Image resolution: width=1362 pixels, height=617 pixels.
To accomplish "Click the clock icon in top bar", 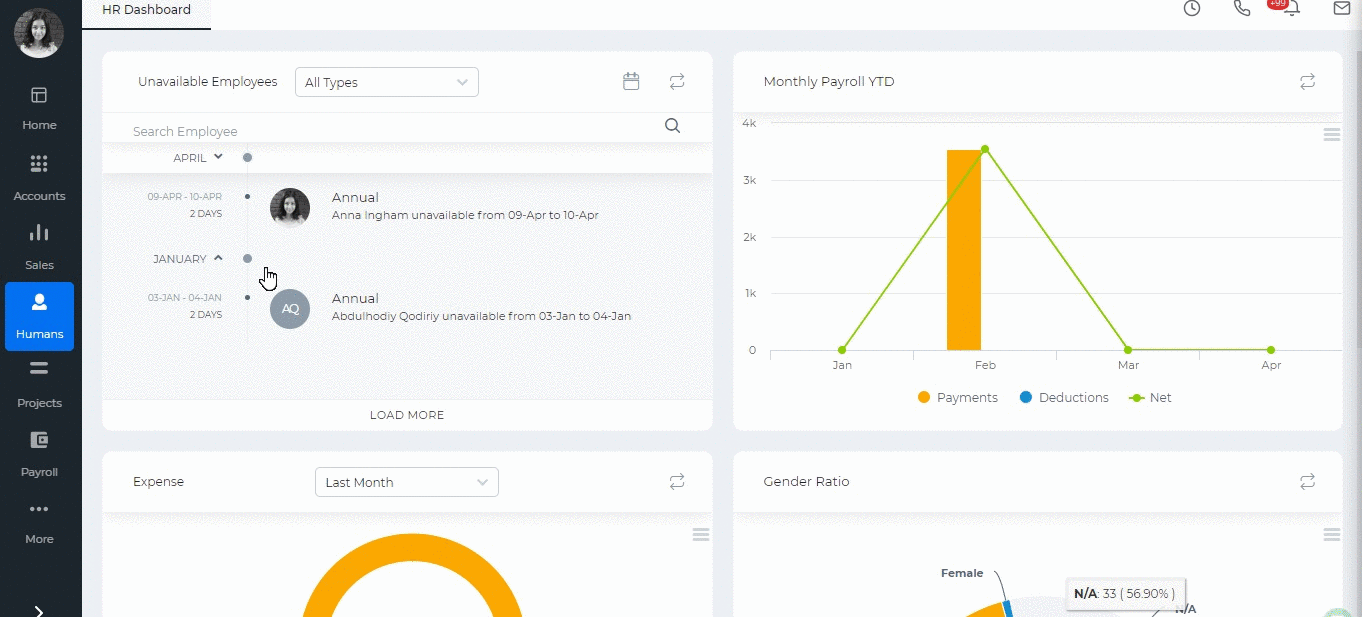I will pos(1192,8).
